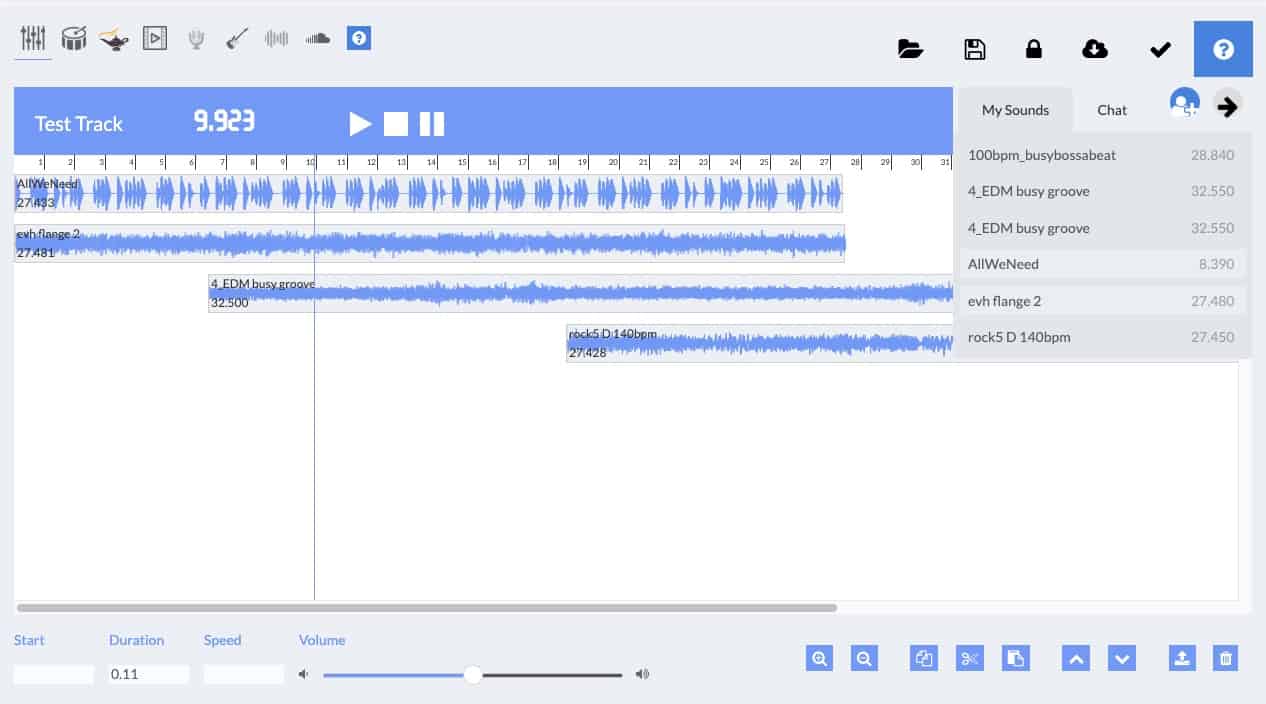The width and height of the screenshot is (1266, 704).
Task: Select the guitar instrument icon
Action: [237, 38]
